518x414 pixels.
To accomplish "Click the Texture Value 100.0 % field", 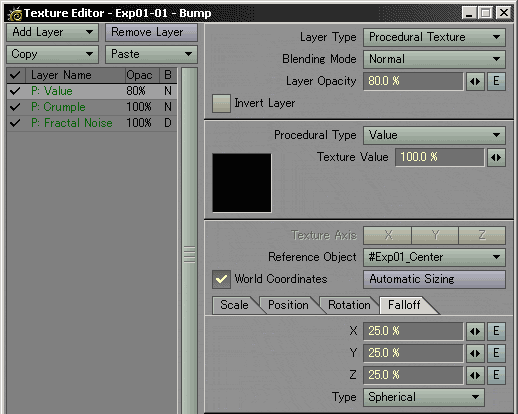I will (439, 157).
